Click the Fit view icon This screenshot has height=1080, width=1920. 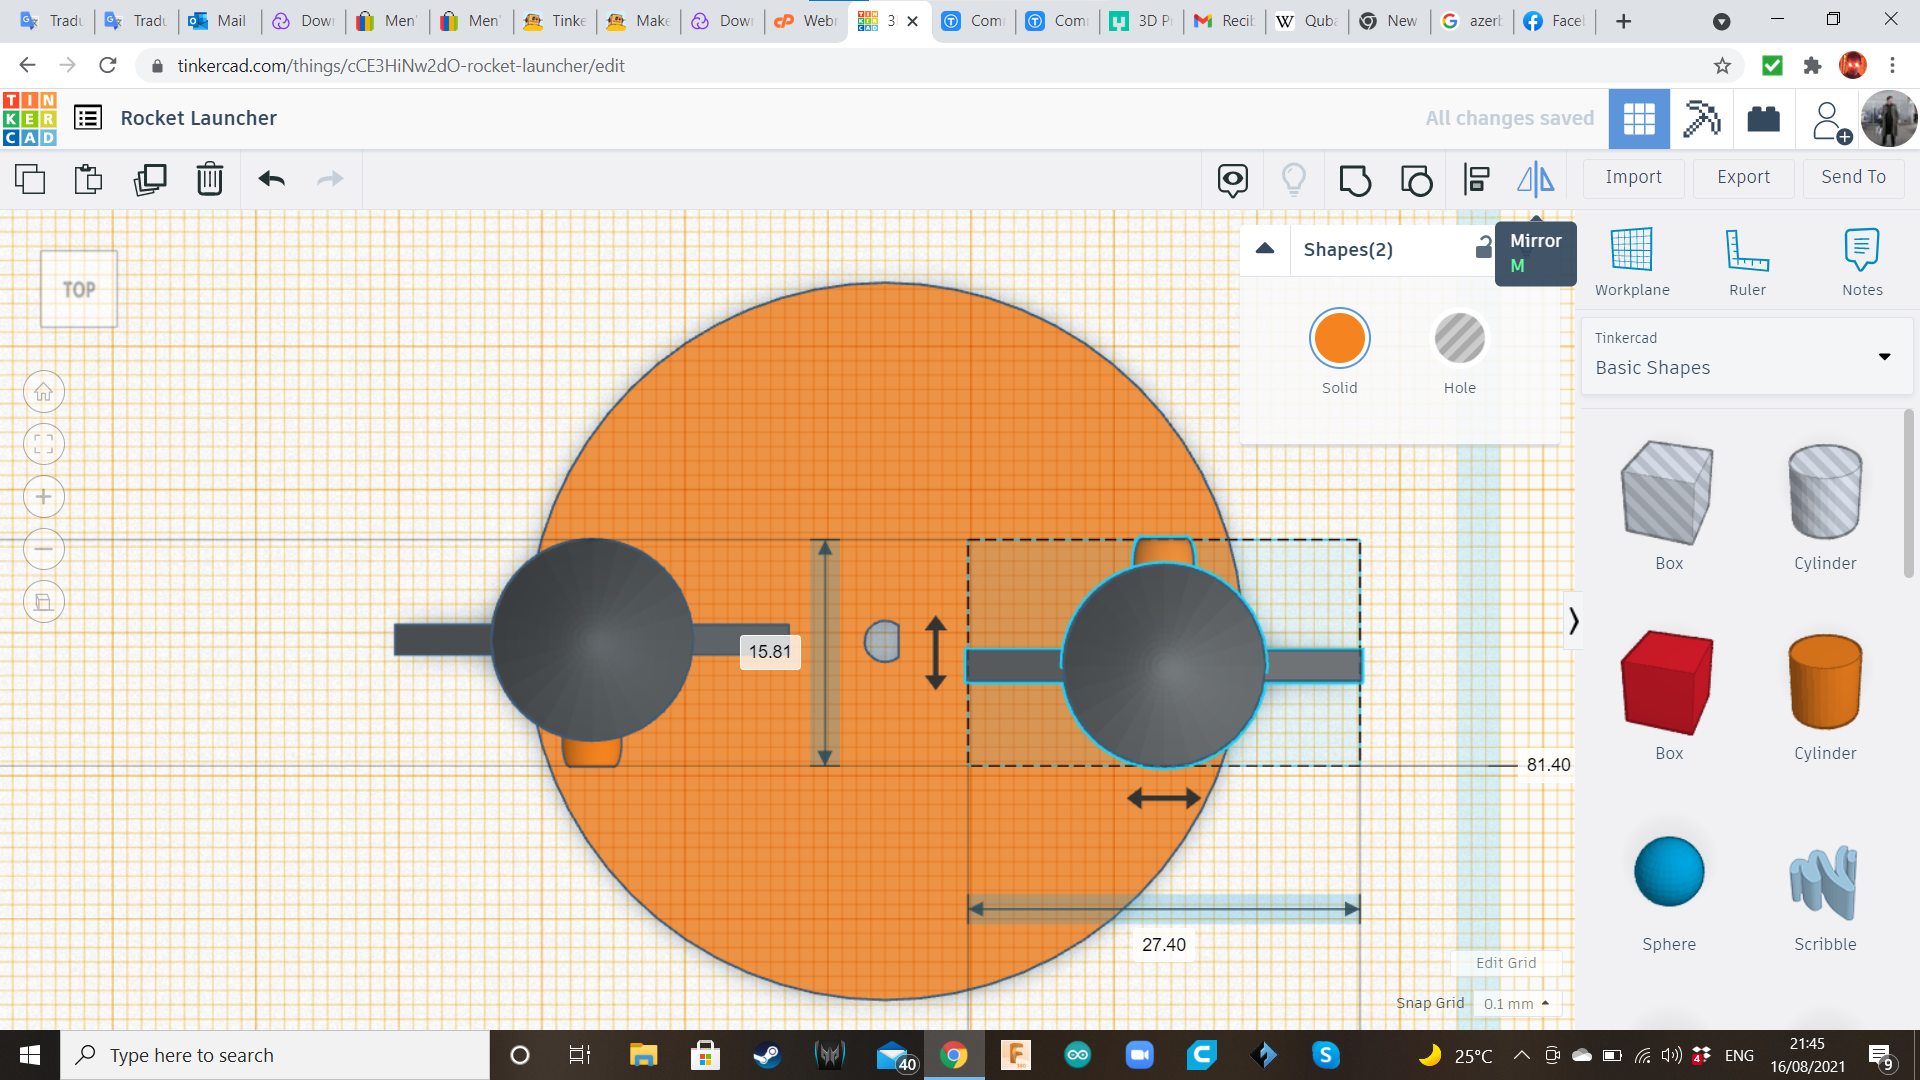tap(43, 443)
